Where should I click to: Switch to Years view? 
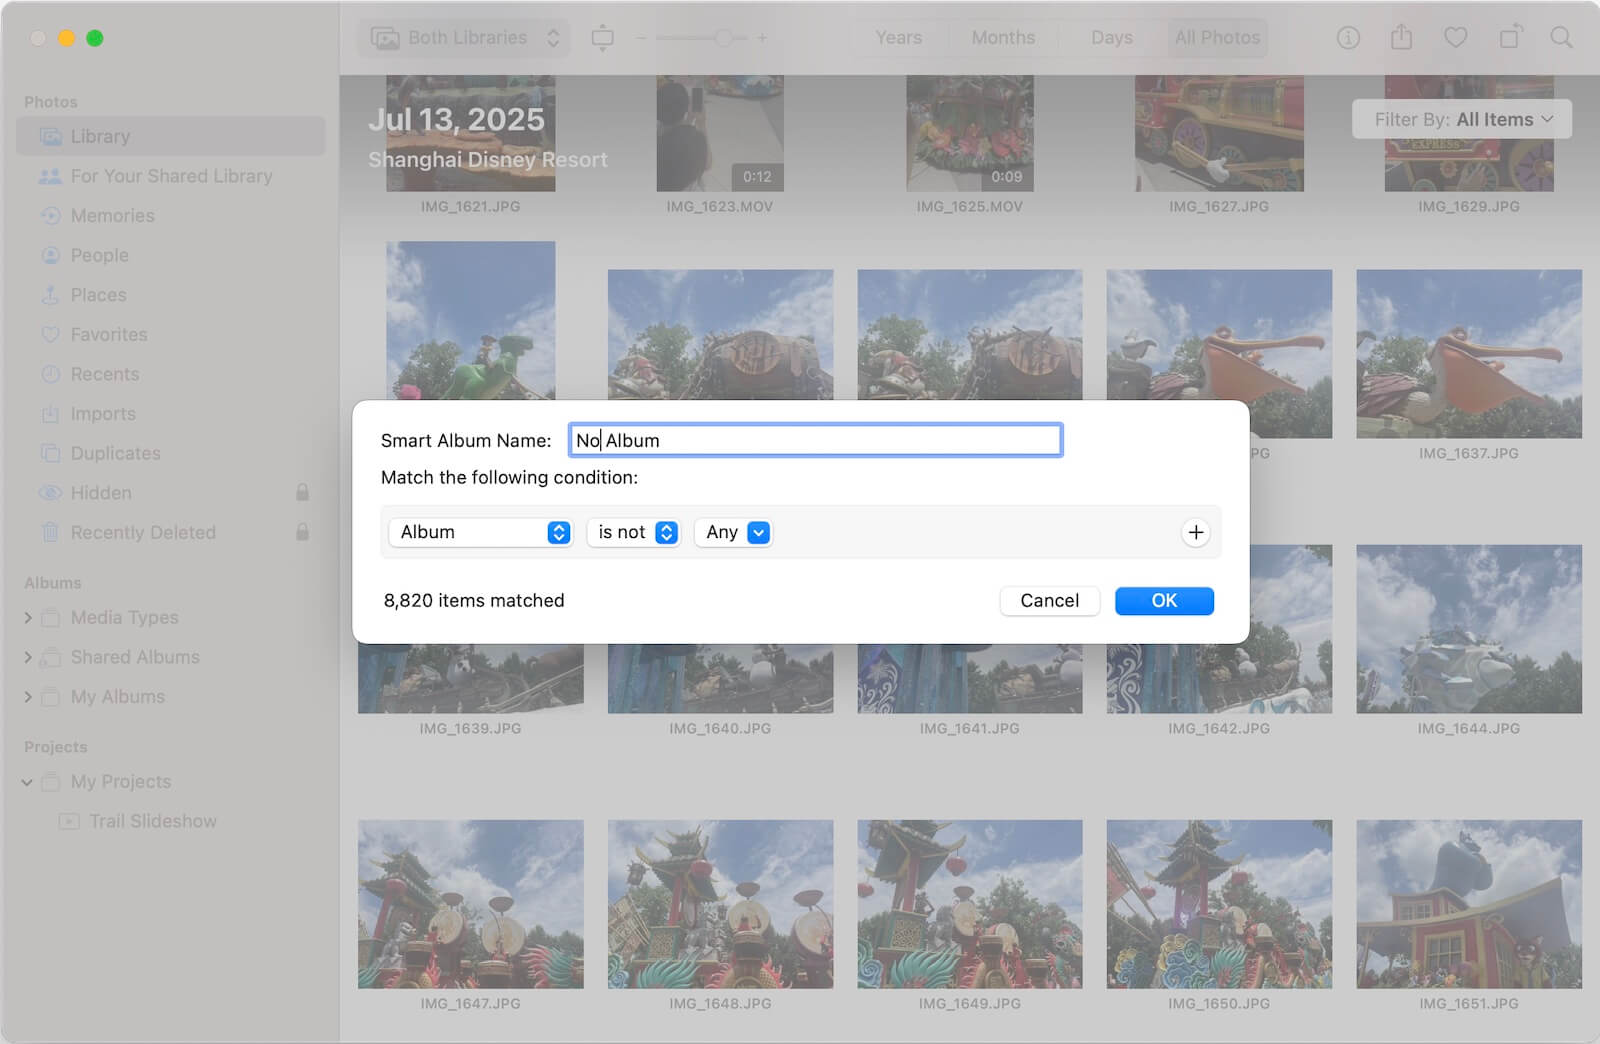click(899, 38)
